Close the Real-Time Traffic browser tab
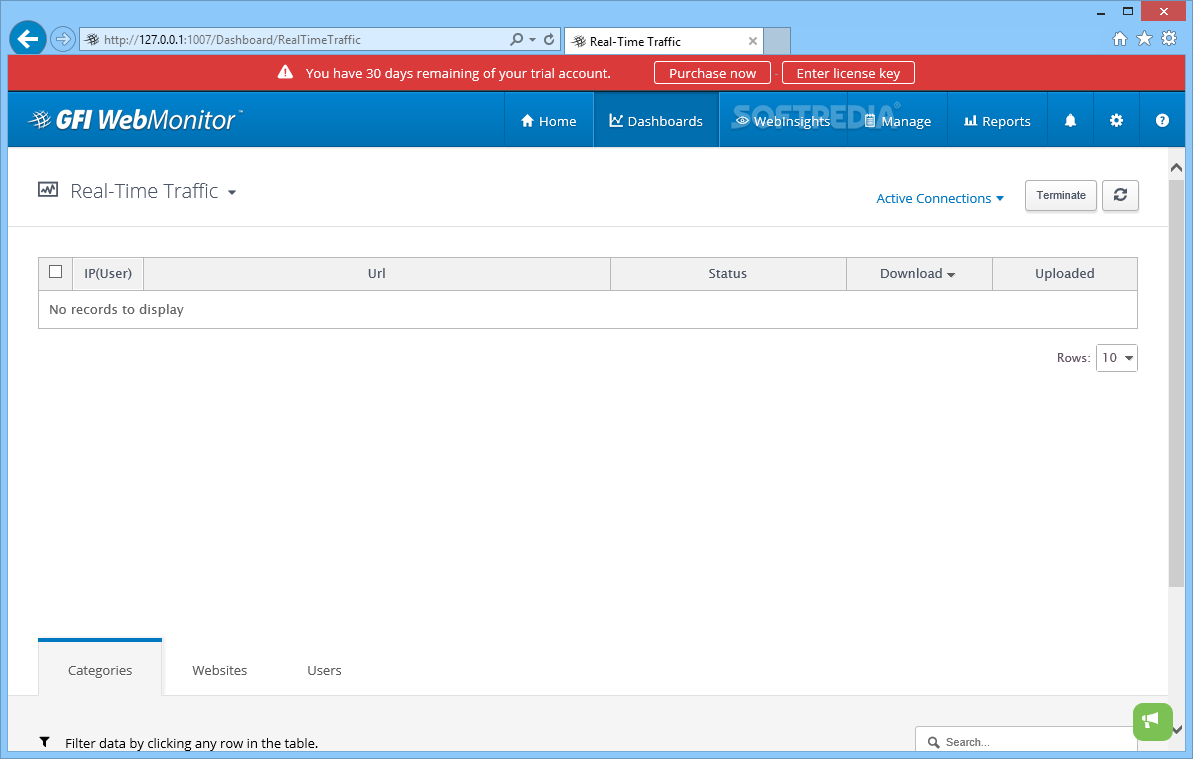 click(x=752, y=41)
